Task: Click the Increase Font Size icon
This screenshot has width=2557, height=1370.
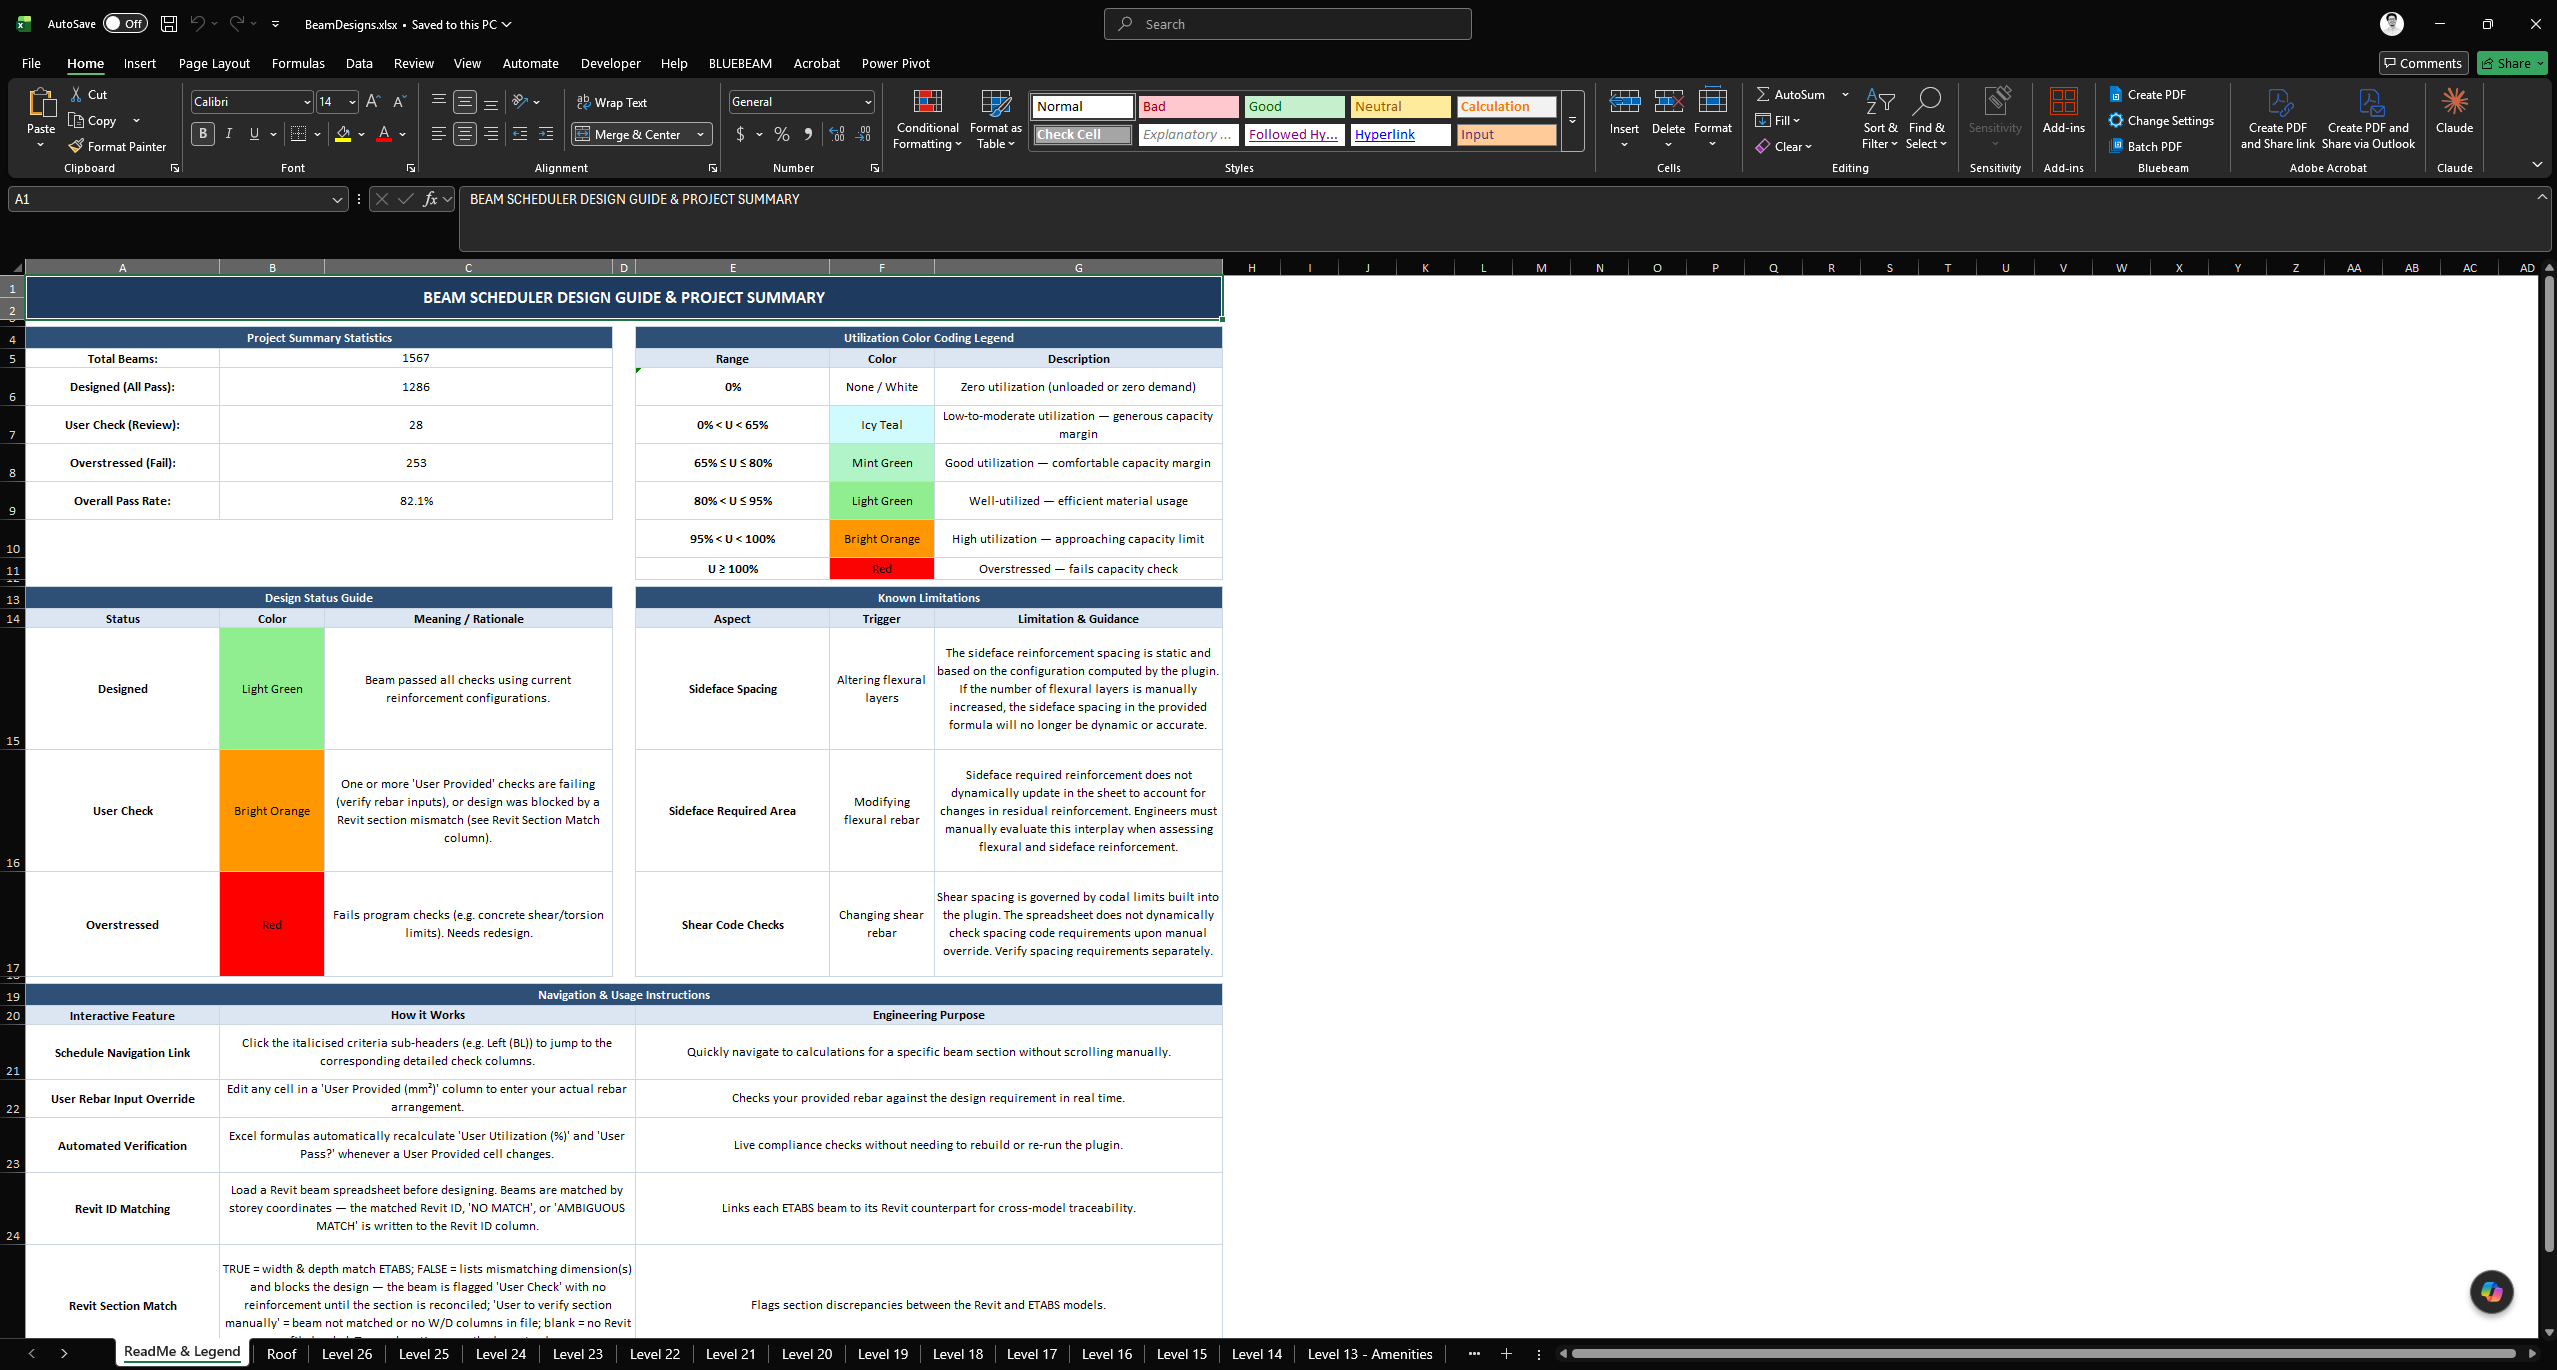Action: coord(373,102)
